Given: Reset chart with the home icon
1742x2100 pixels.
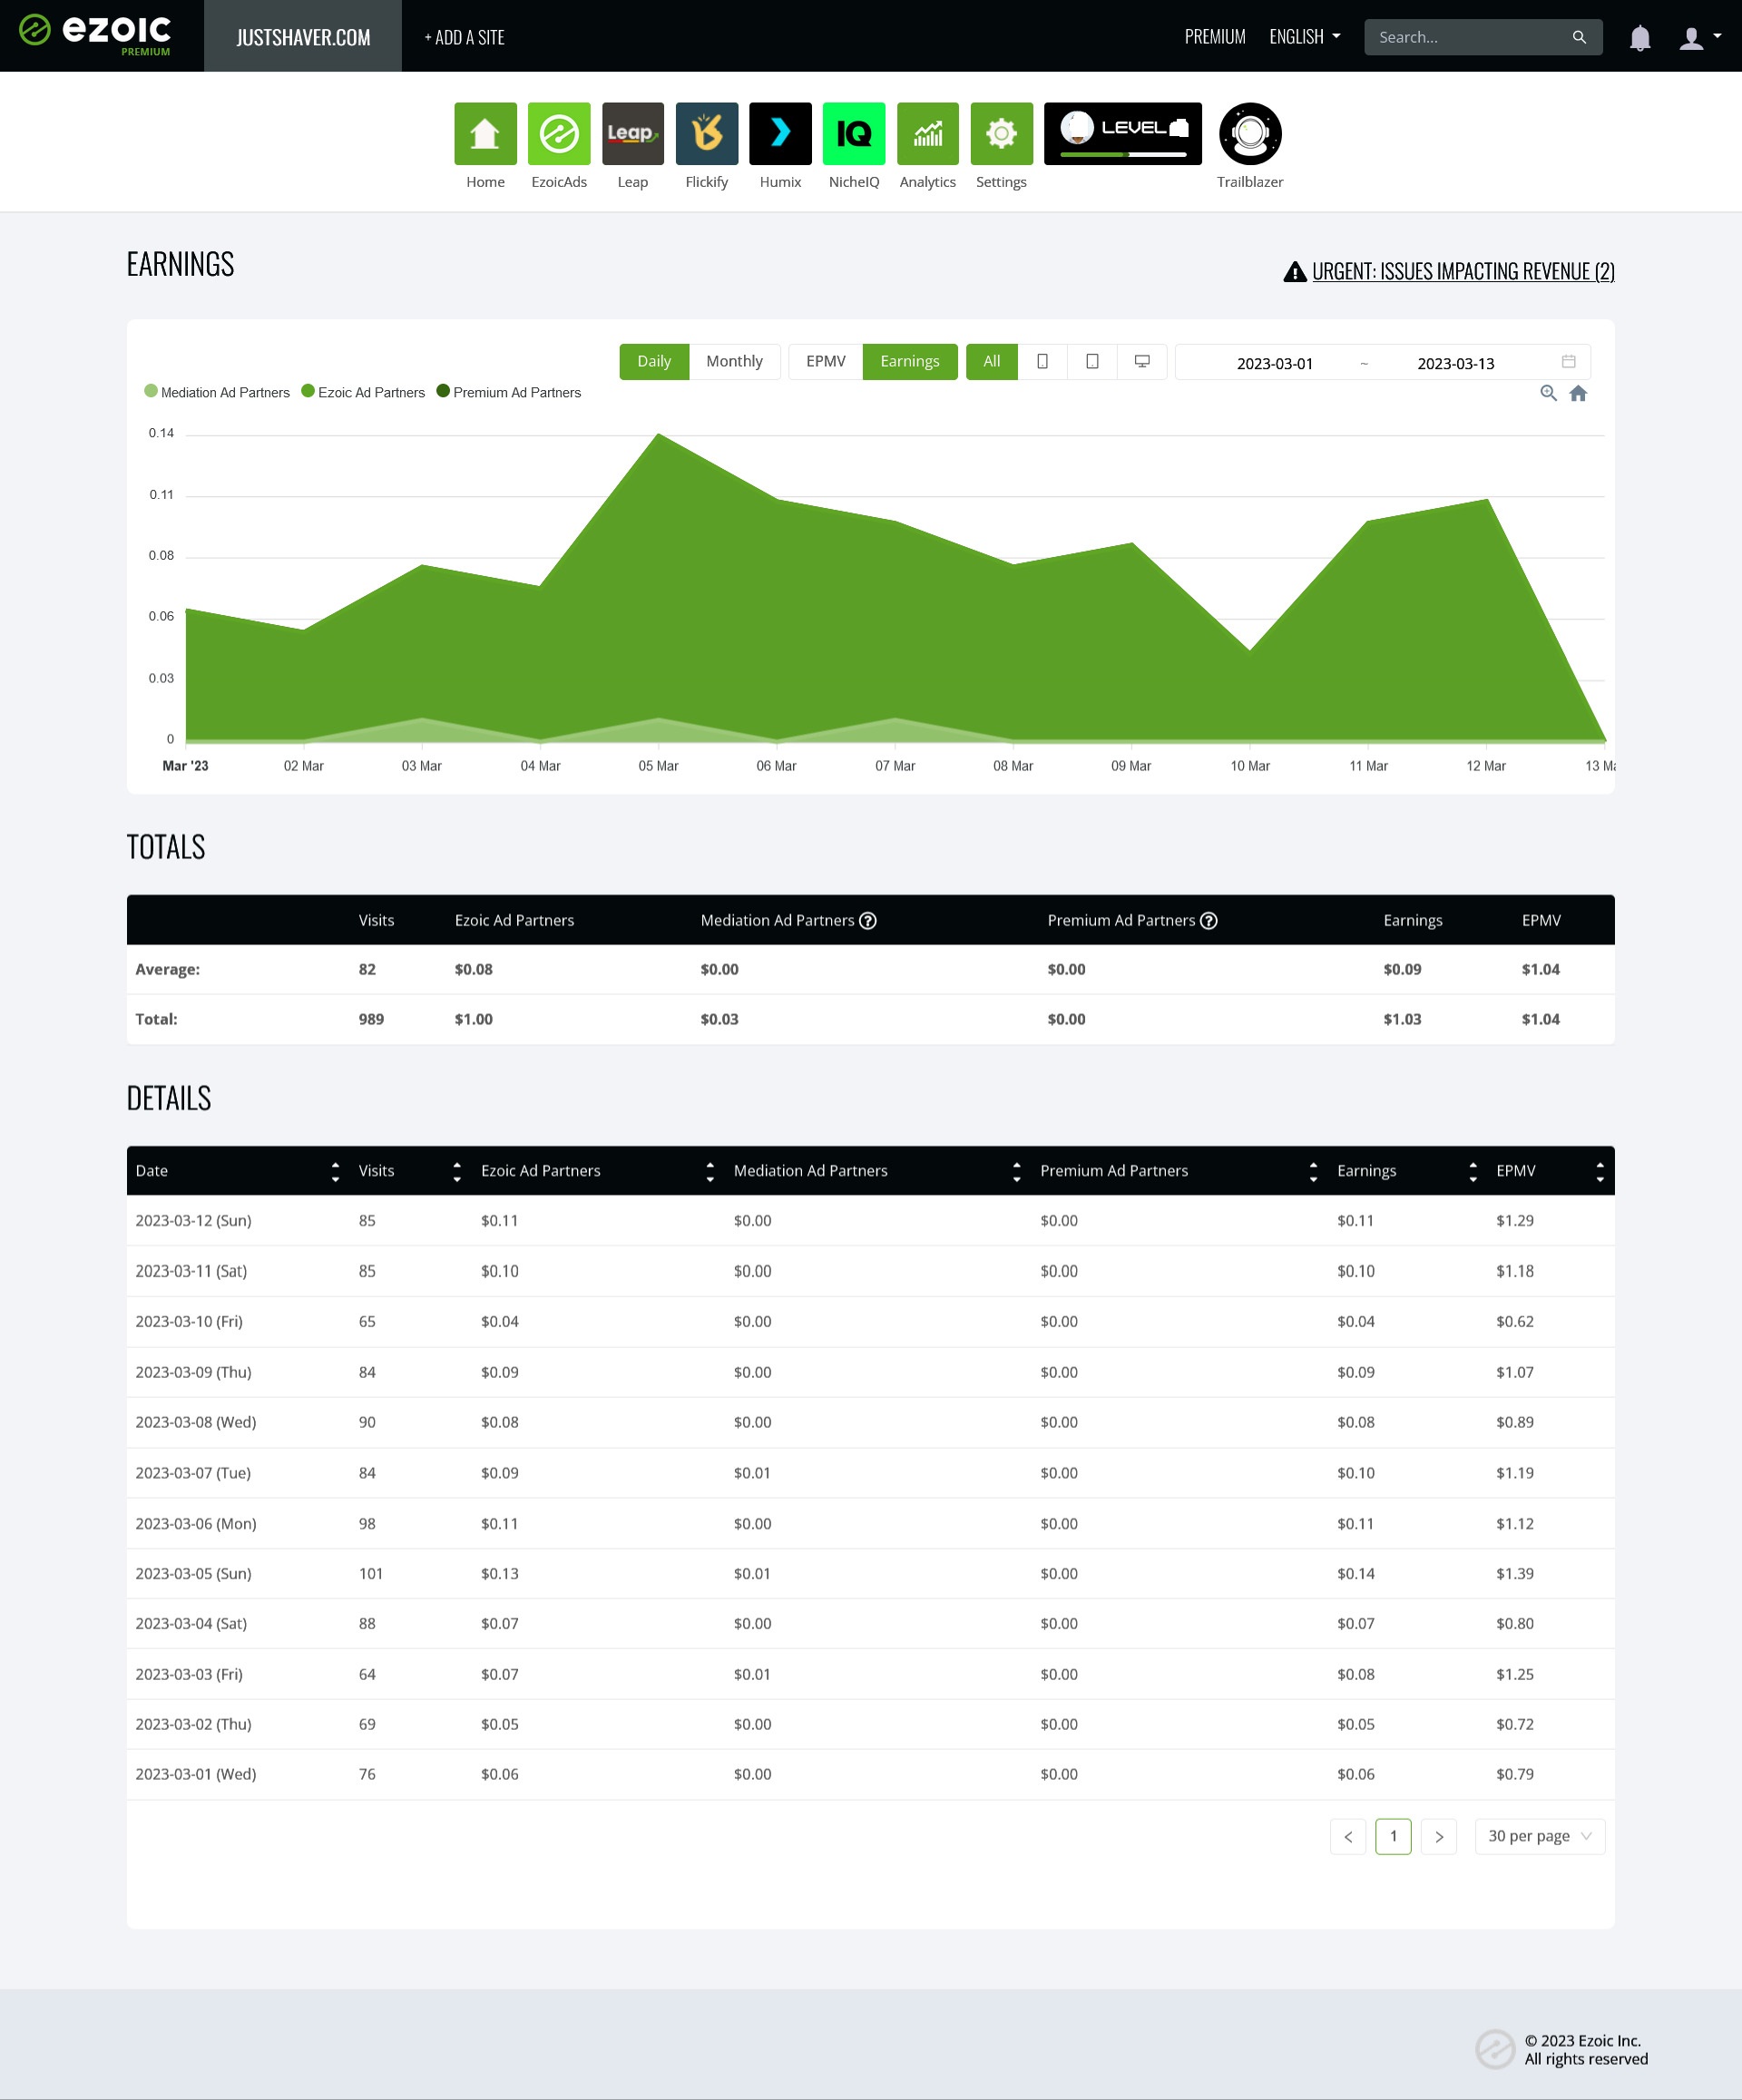Looking at the screenshot, I should tap(1578, 393).
